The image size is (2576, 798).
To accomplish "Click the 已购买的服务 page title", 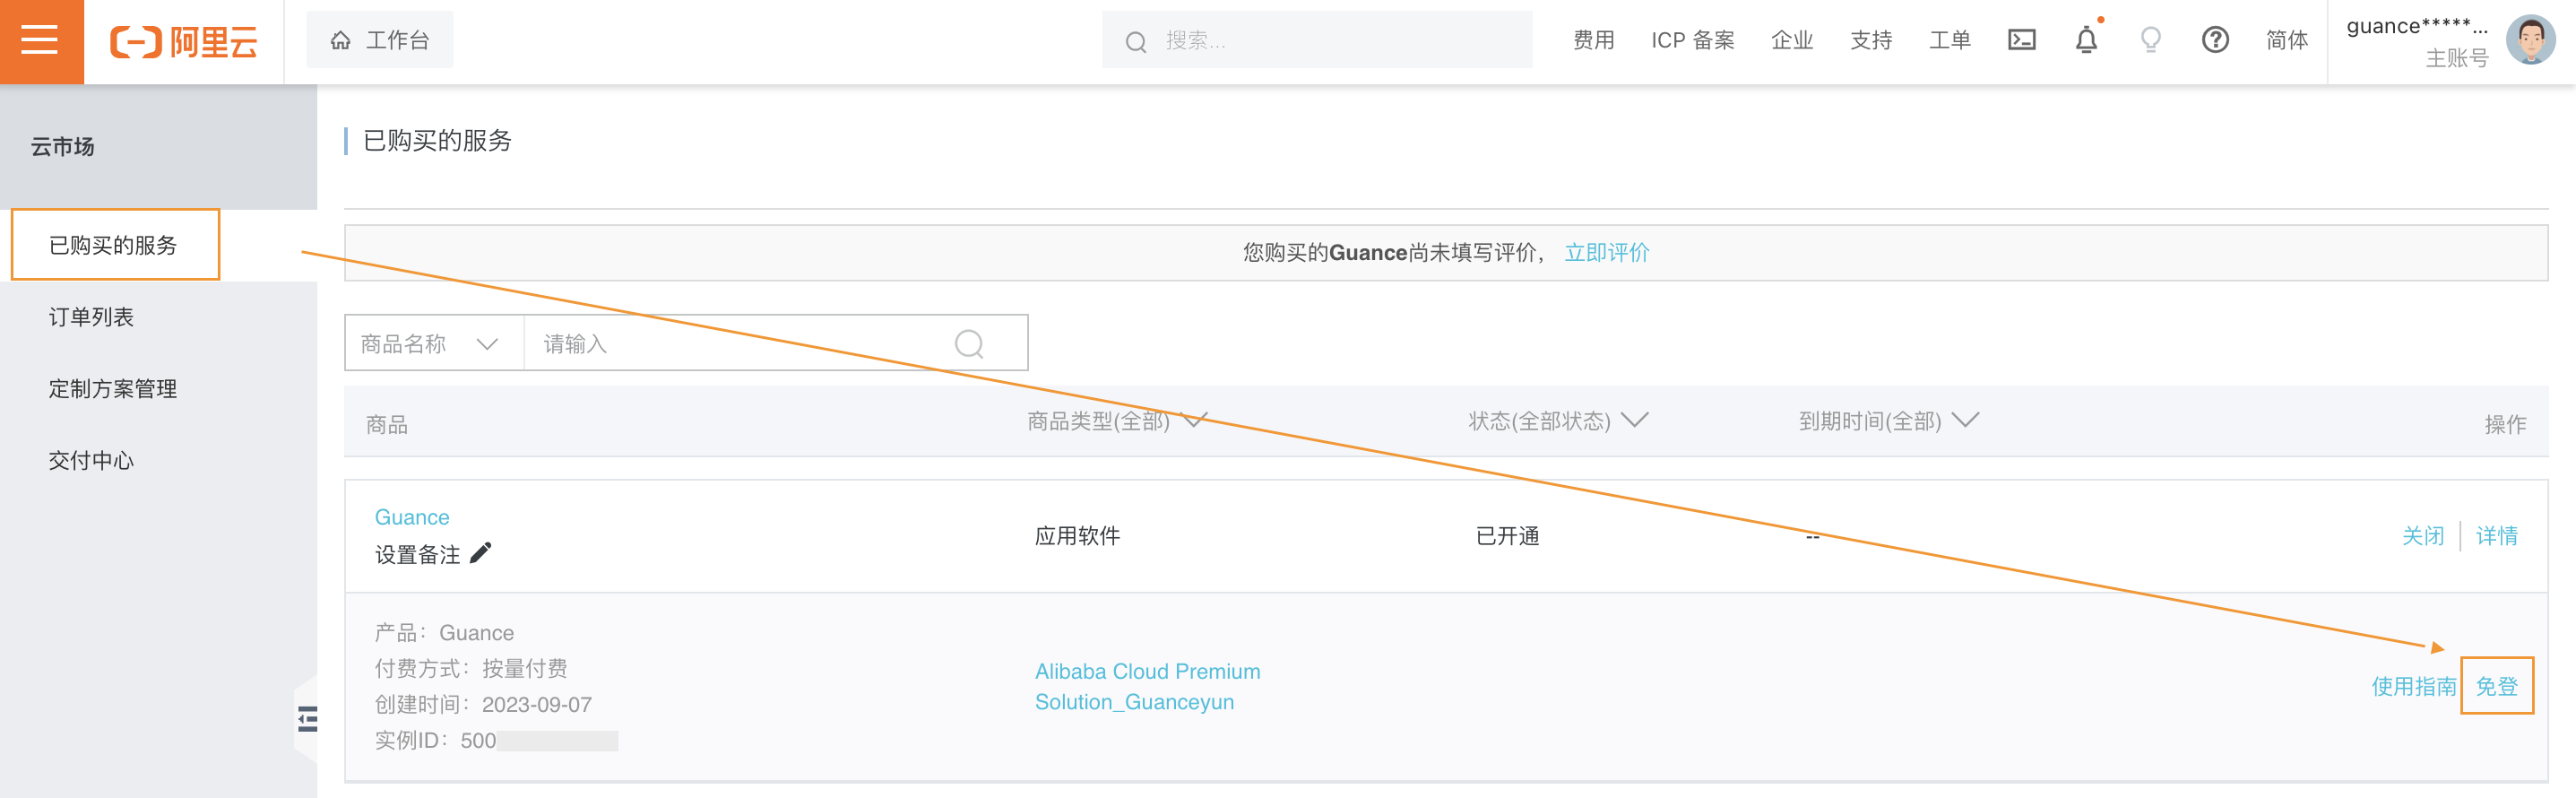I will pyautogui.click(x=437, y=141).
